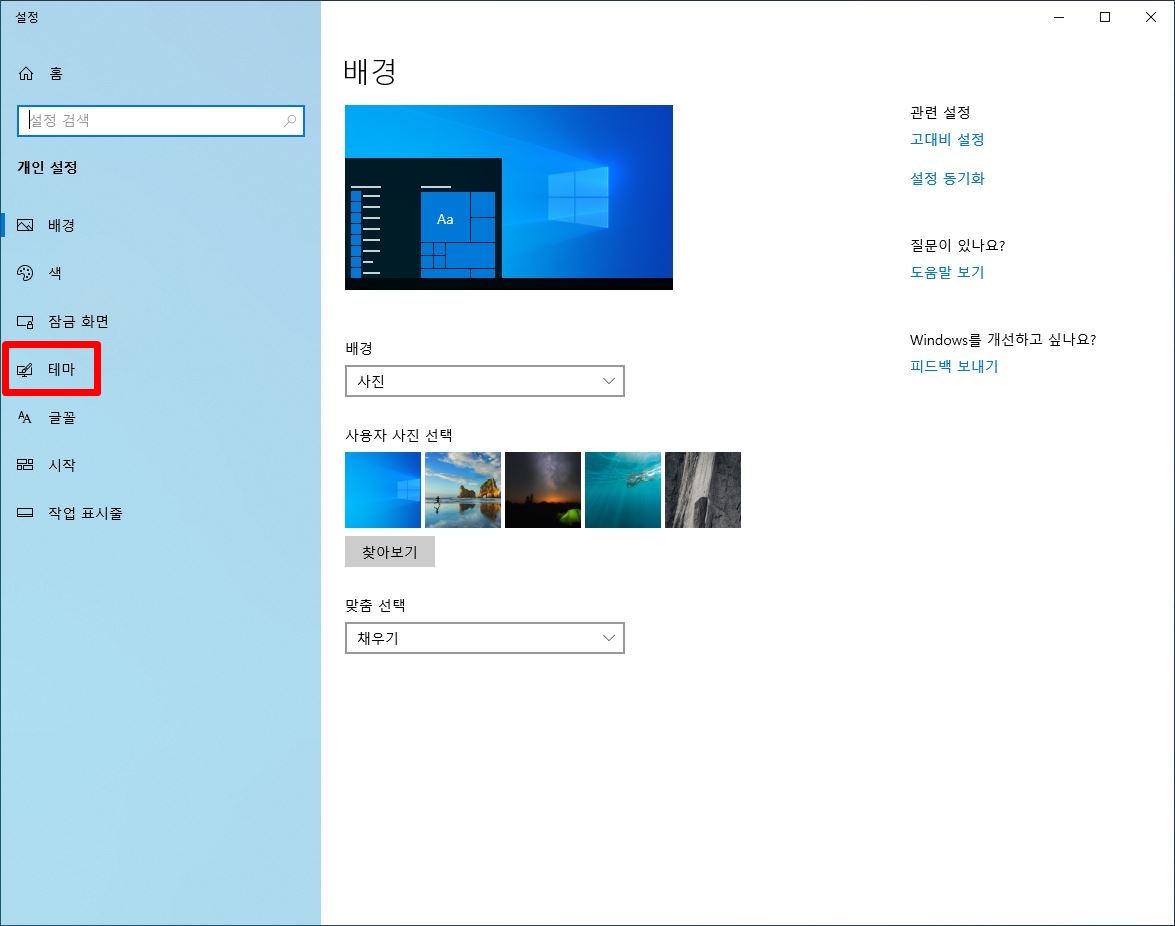Expand the 배경 dropdown showing 사진
The width and height of the screenshot is (1175, 926).
tap(485, 381)
